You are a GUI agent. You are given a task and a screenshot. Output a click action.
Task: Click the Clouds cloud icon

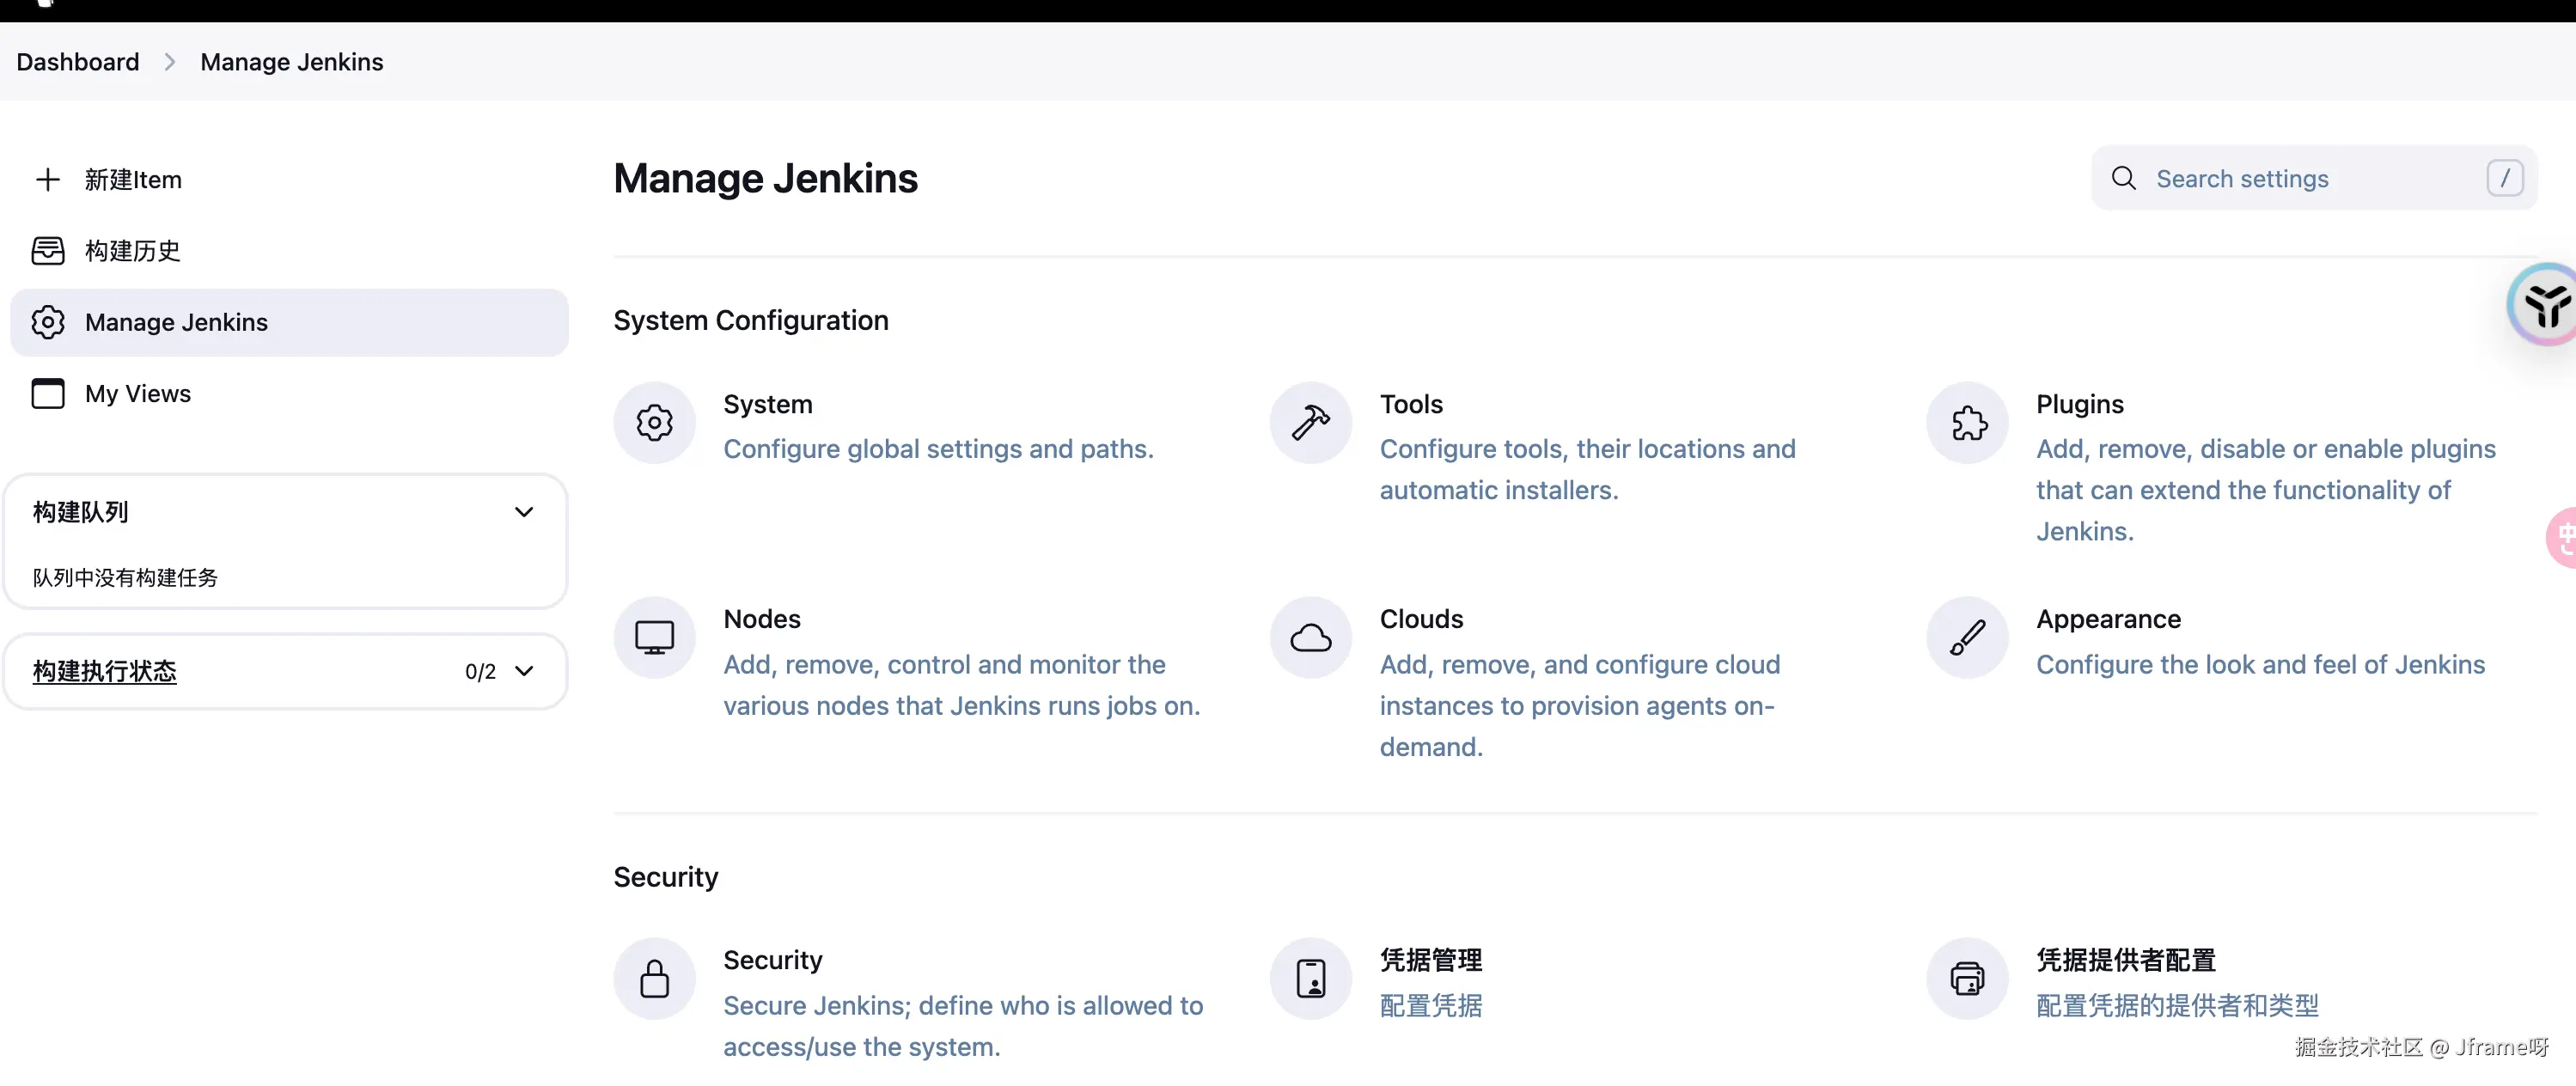(x=1310, y=638)
